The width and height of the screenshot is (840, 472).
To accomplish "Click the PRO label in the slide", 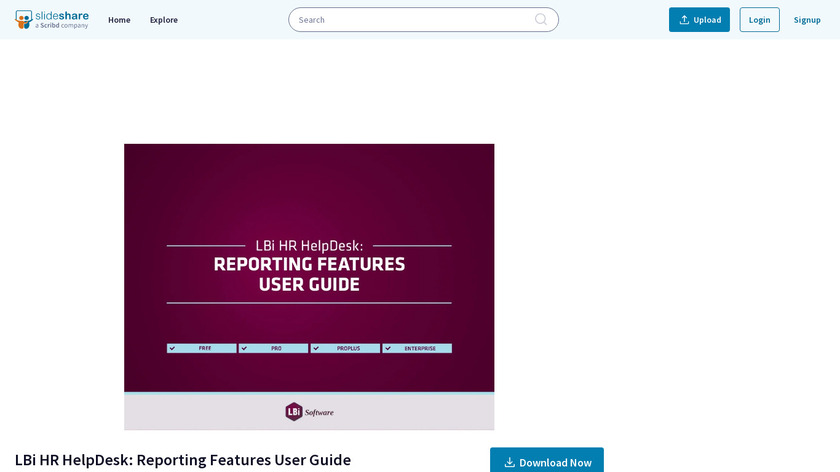I will coord(273,348).
